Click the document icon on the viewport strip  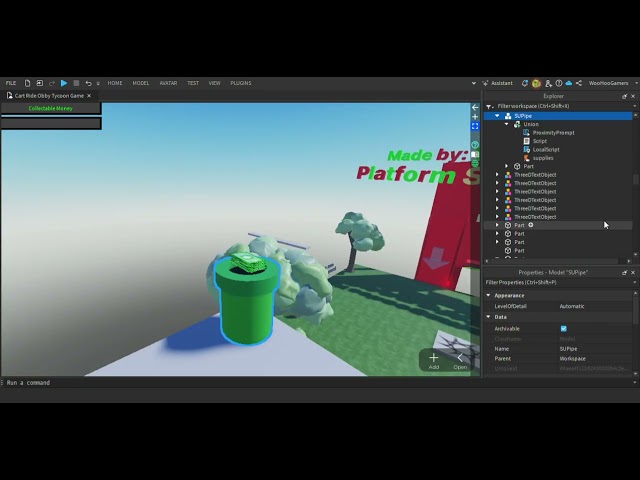click(475, 154)
